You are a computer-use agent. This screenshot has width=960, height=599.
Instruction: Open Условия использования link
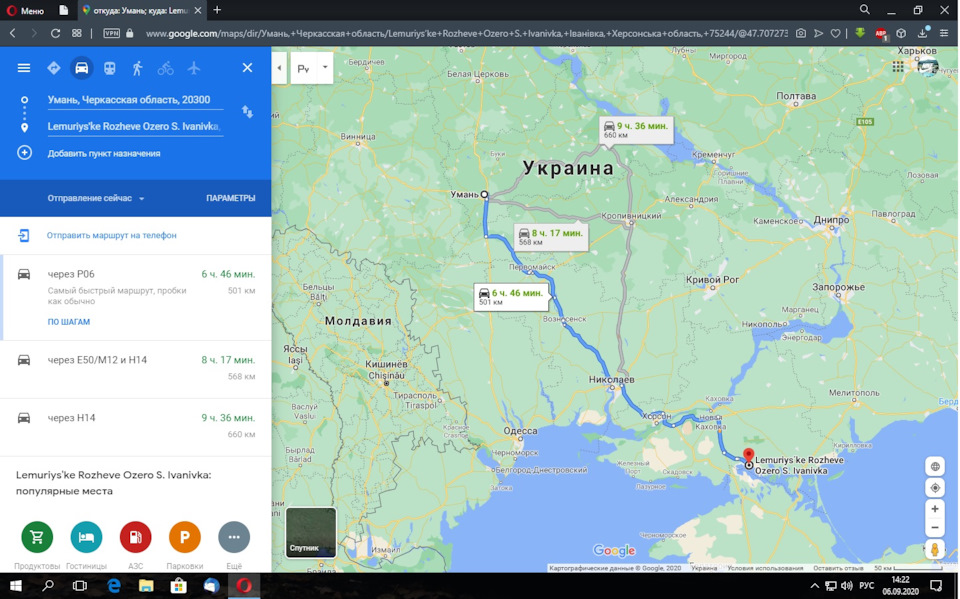(765, 568)
